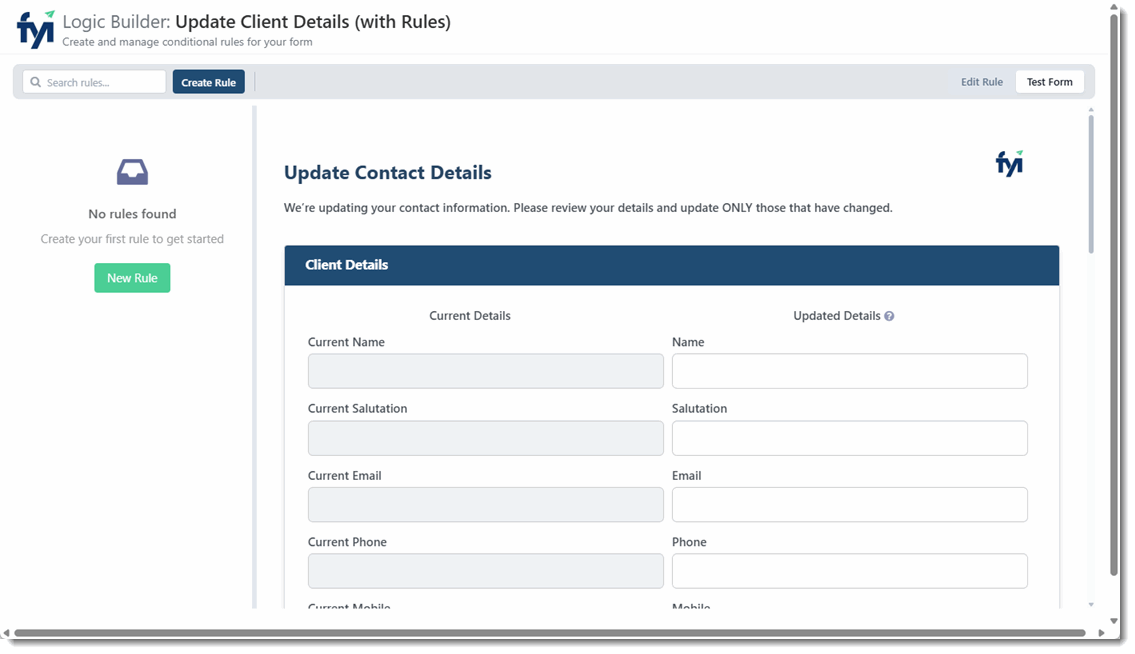This screenshot has width=1135, height=654.
Task: Click the updated Salutation input field
Action: point(850,438)
